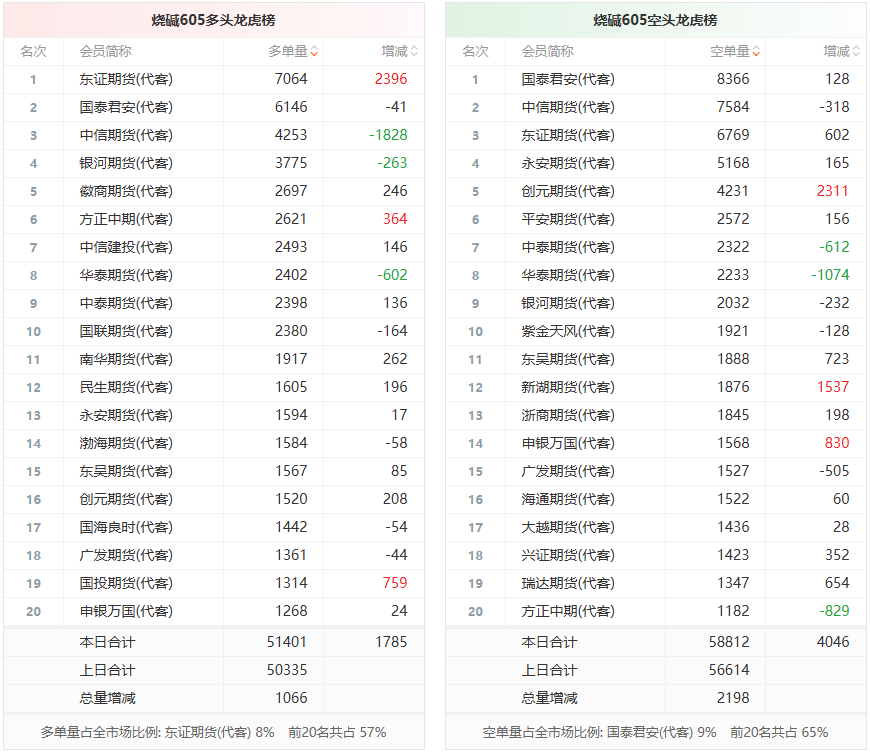This screenshot has width=870, height=754.
Task: Click 中信期货(代客) in short table rank 2
Action: tap(568, 107)
